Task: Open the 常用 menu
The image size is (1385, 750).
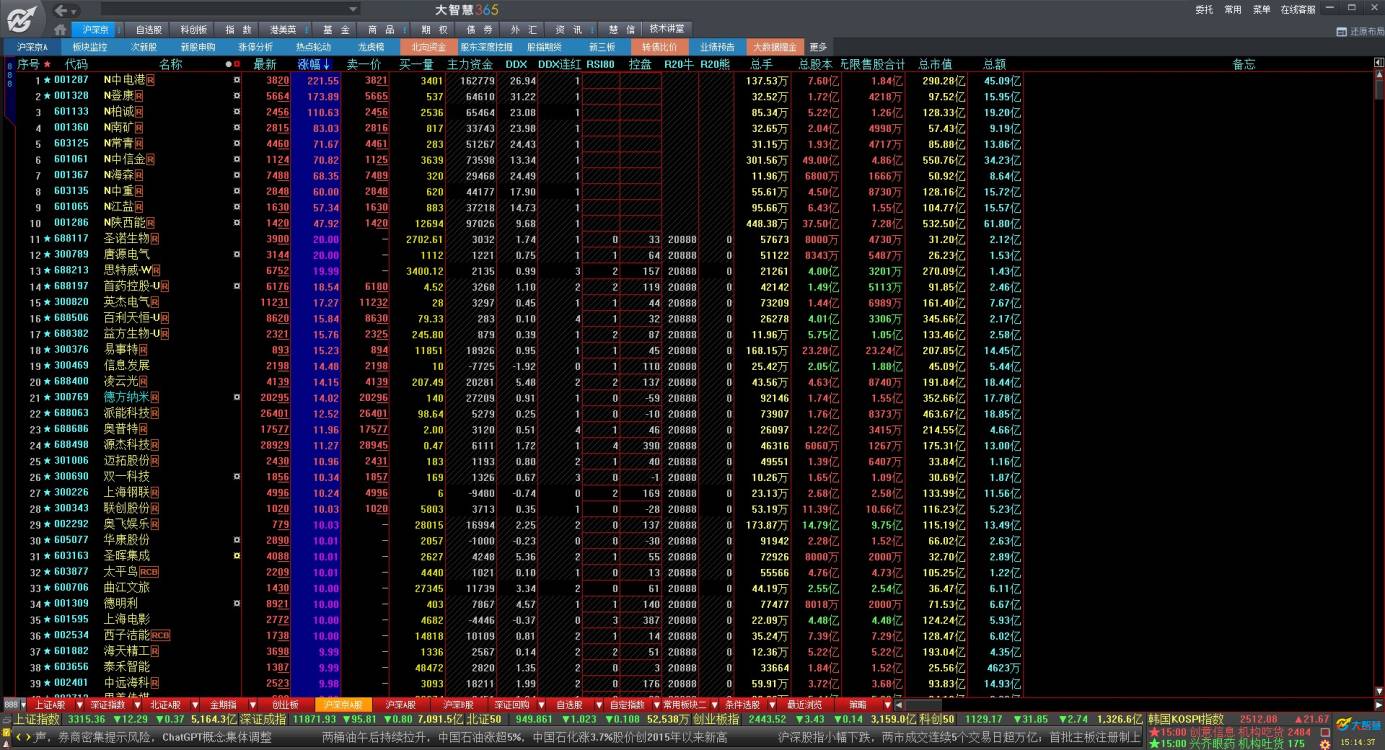Action: point(1233,9)
